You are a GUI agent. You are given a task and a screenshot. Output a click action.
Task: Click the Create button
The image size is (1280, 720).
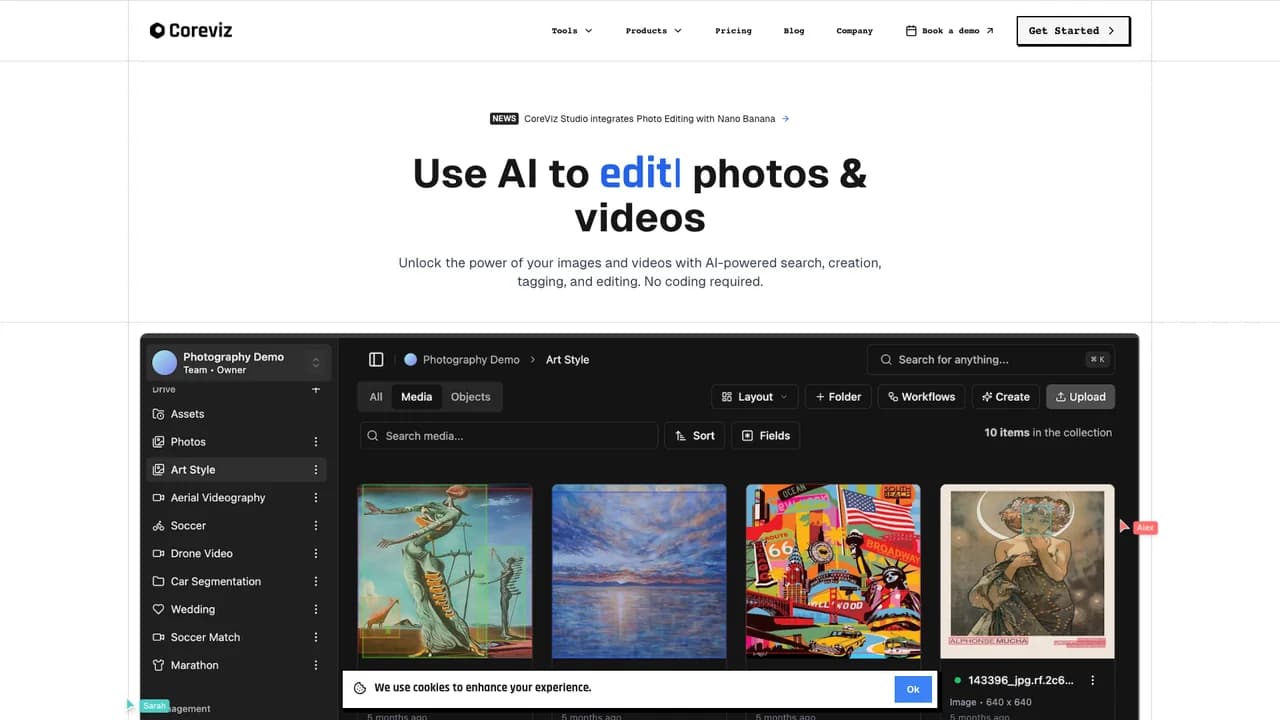tap(1006, 397)
